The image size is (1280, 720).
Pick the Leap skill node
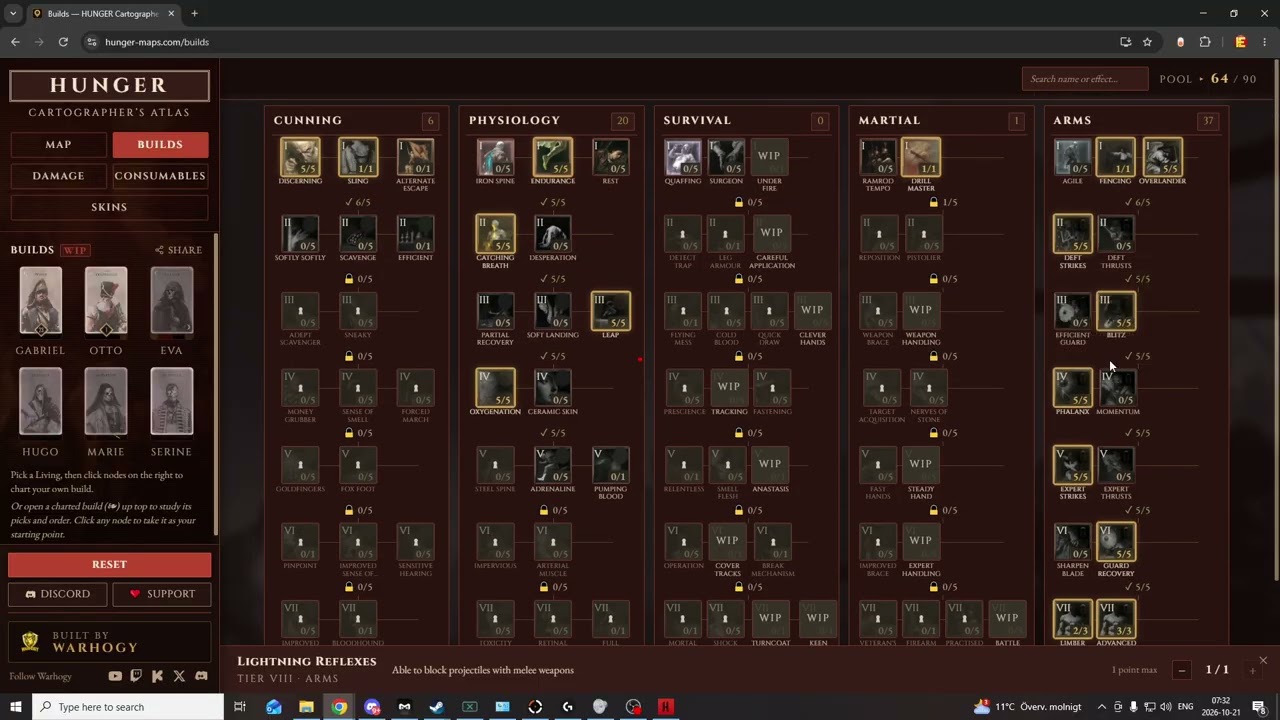click(611, 311)
